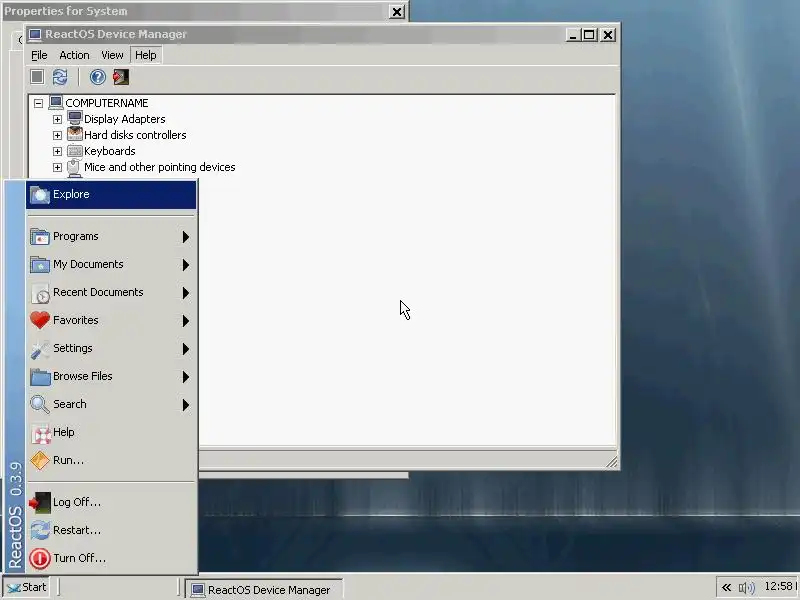Collapse the COMPUTERNAME tree node
The height and width of the screenshot is (600, 800).
38,103
